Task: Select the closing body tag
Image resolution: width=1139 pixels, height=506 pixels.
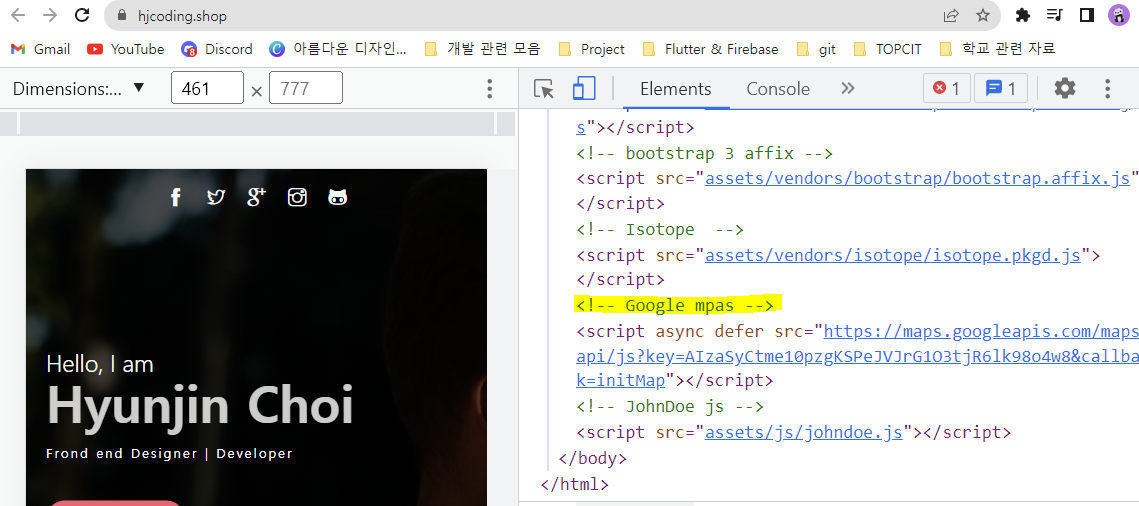Action: 592,458
